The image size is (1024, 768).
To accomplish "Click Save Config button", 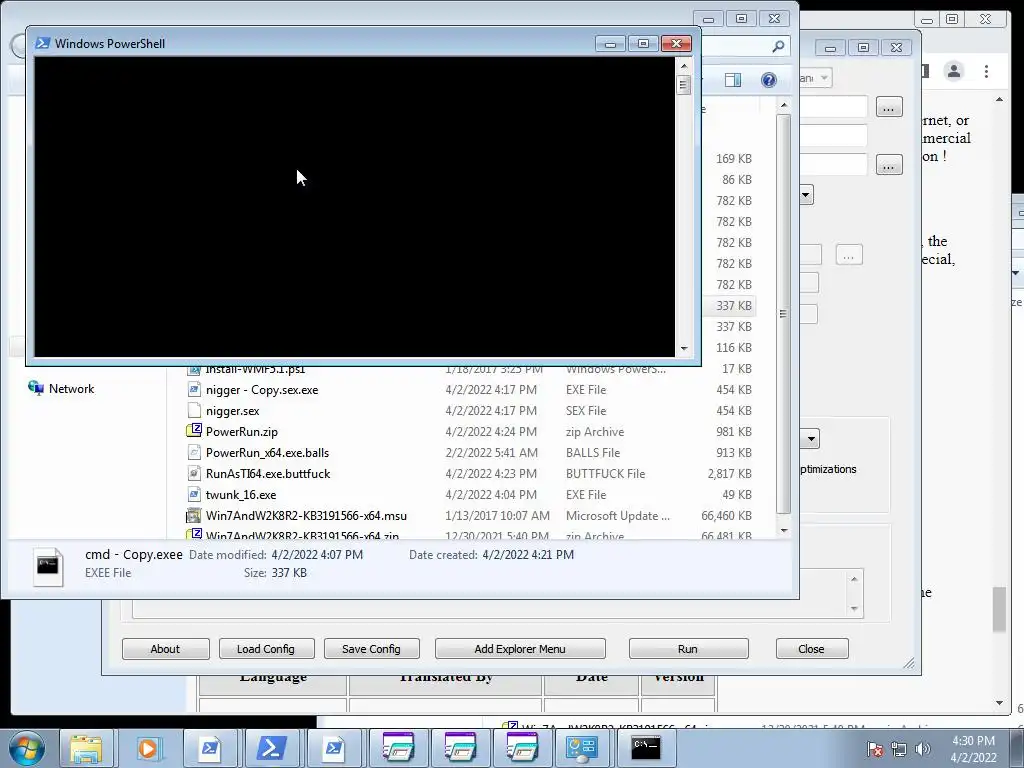I will point(371,649).
